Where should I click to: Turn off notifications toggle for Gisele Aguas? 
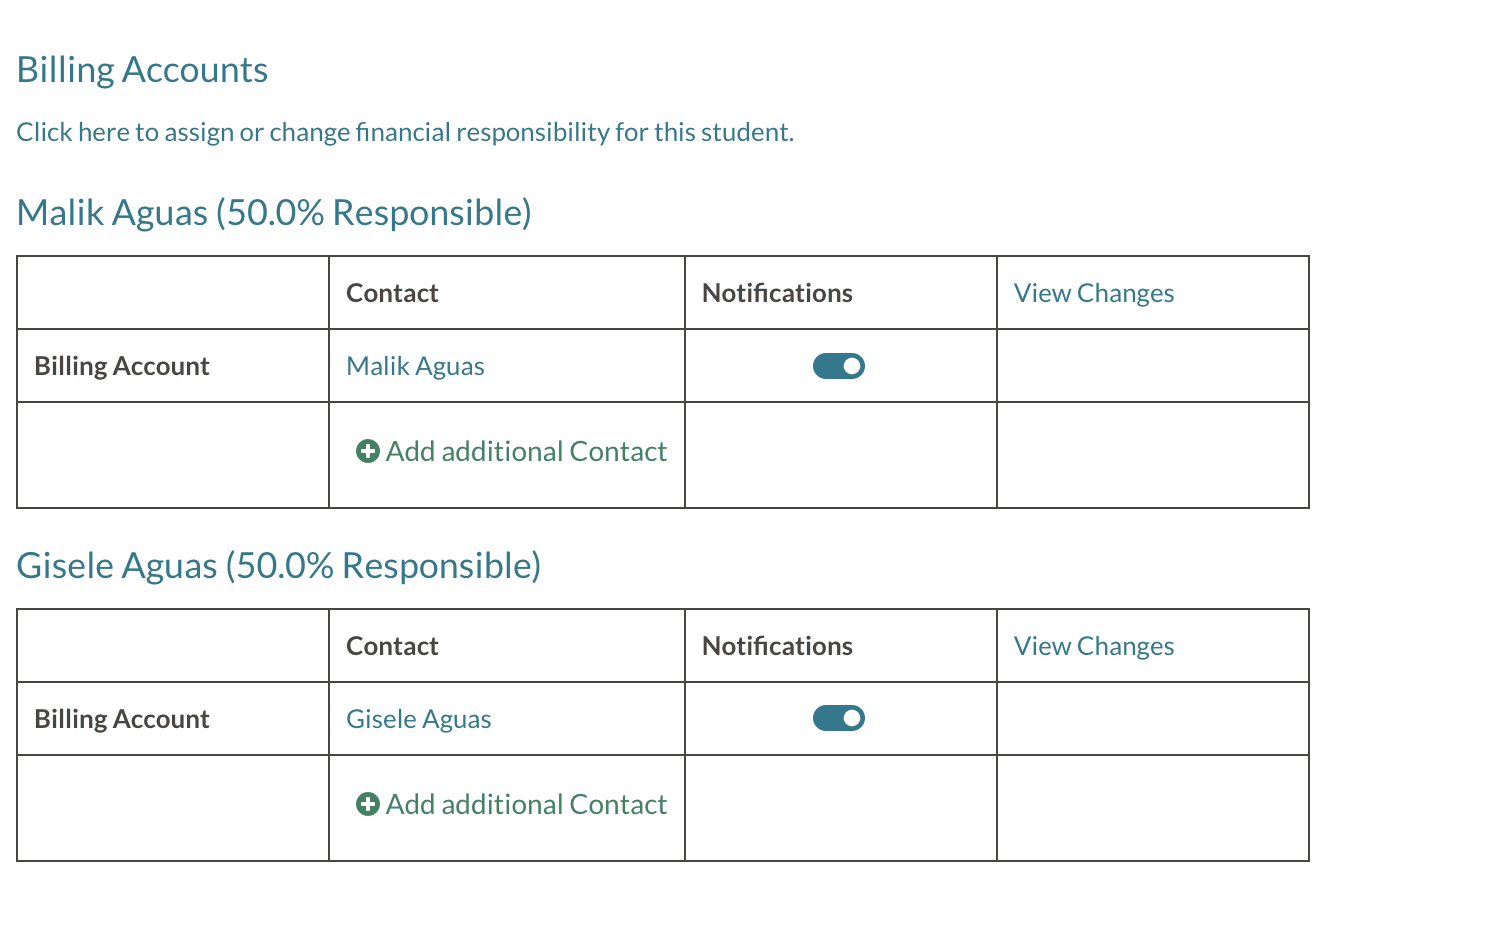[838, 718]
